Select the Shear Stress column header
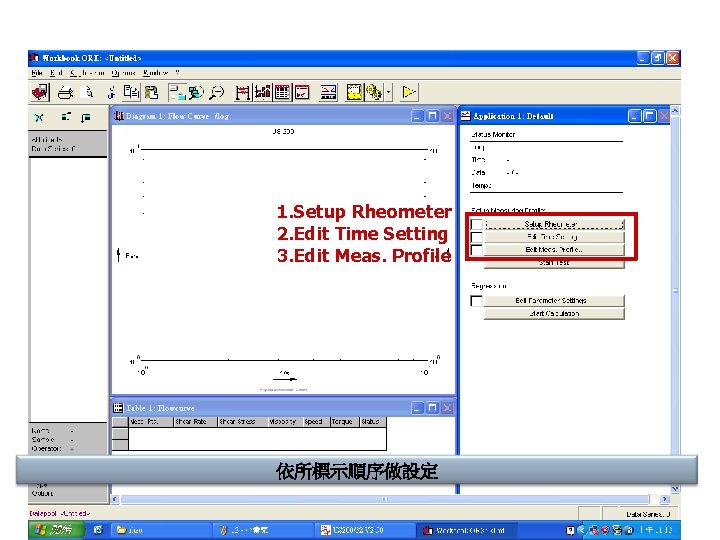 [x=242, y=422]
